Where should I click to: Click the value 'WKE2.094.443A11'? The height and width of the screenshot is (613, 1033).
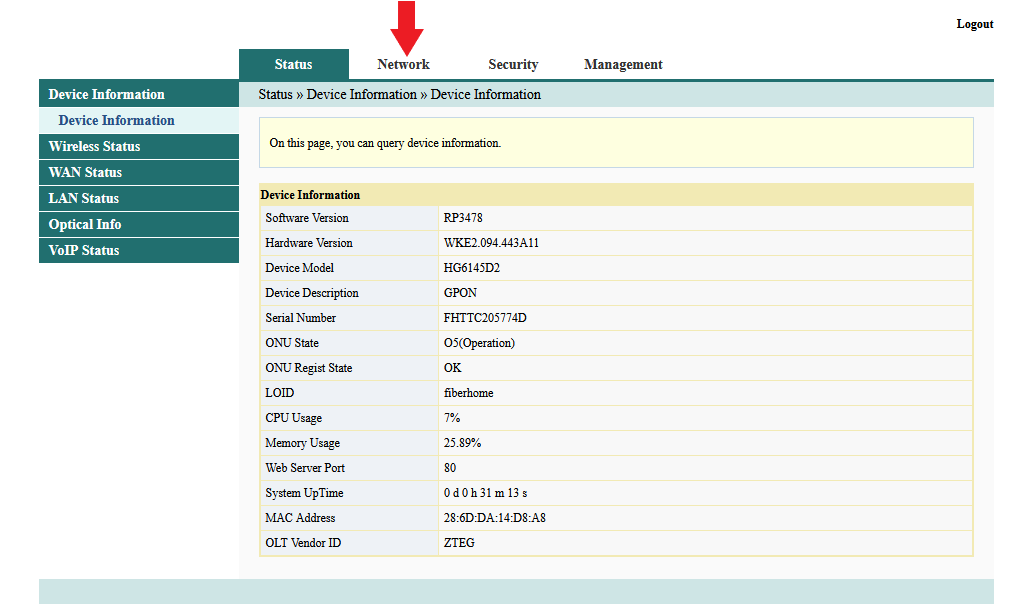pyautogui.click(x=491, y=243)
